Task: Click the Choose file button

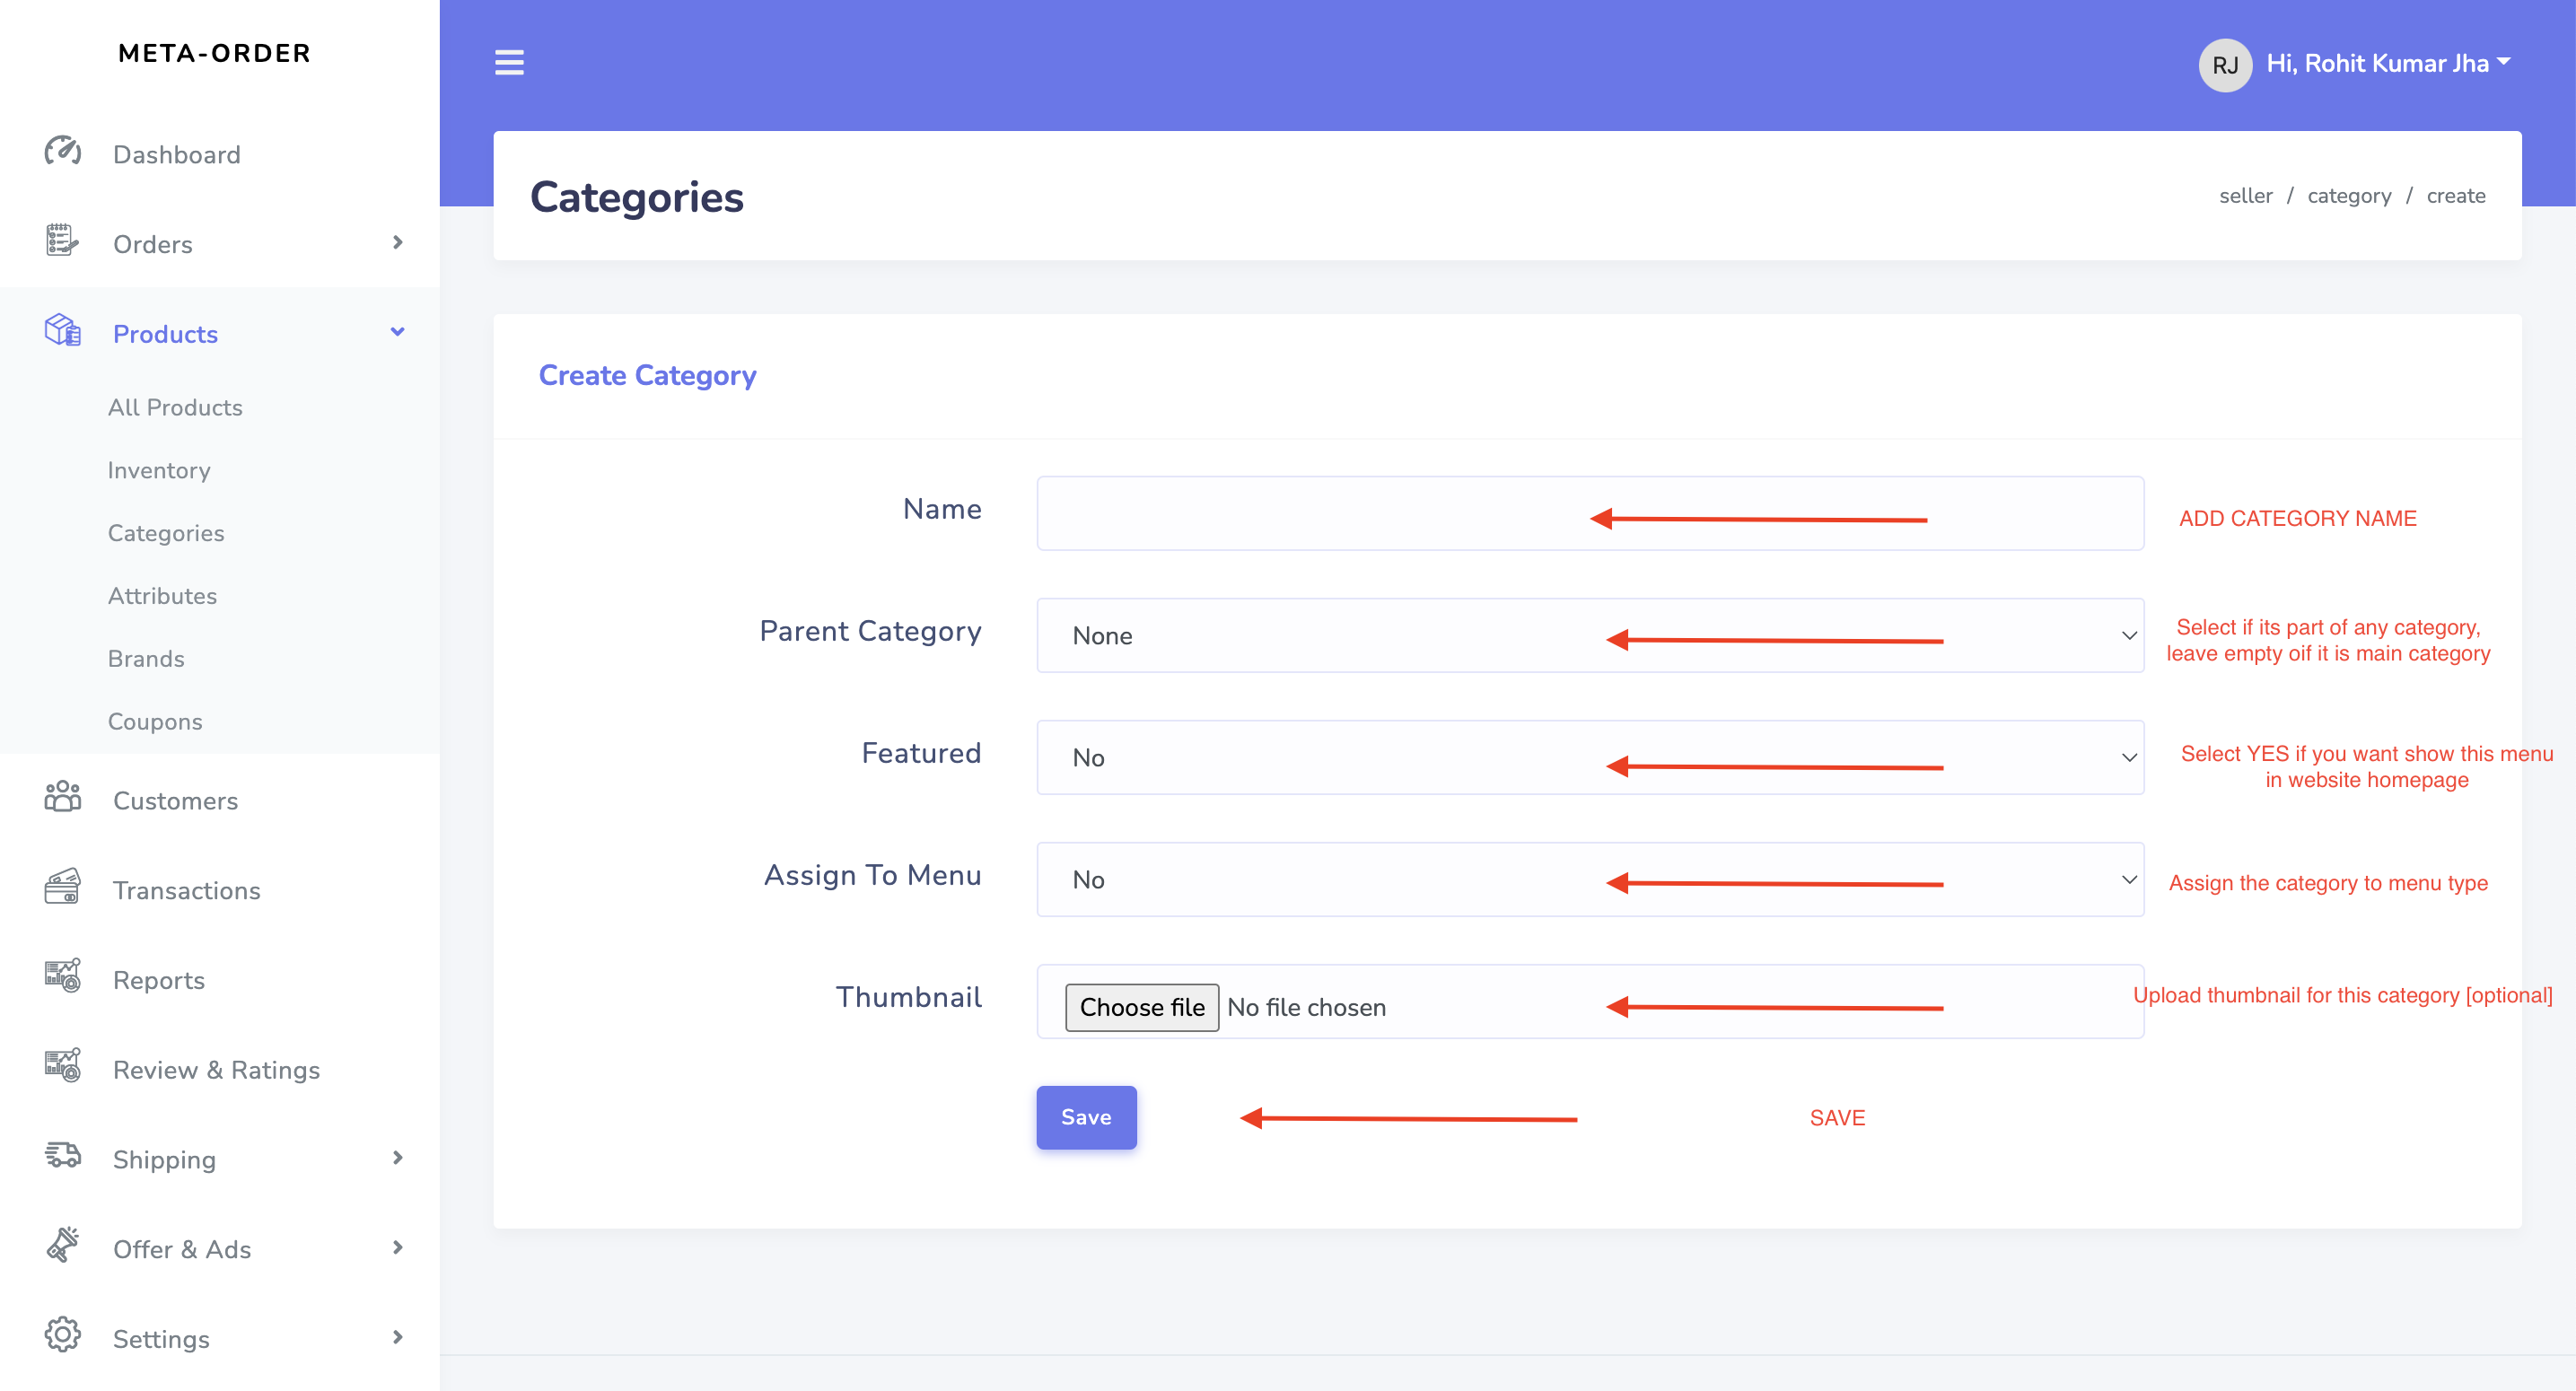Action: click(x=1141, y=1007)
